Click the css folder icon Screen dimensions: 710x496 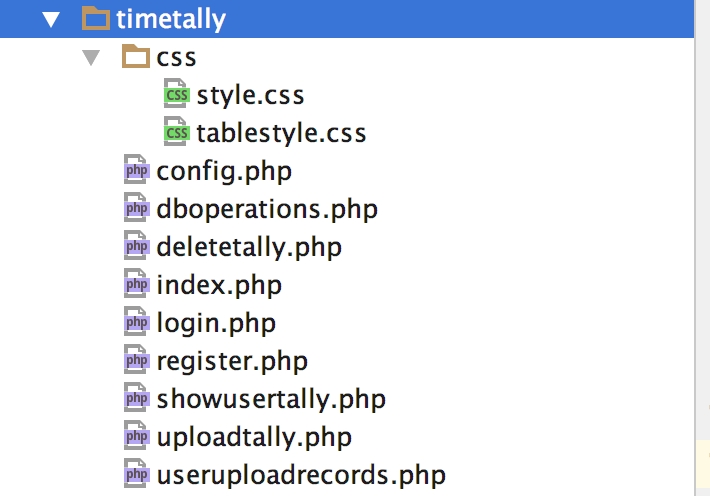pyautogui.click(x=136, y=56)
